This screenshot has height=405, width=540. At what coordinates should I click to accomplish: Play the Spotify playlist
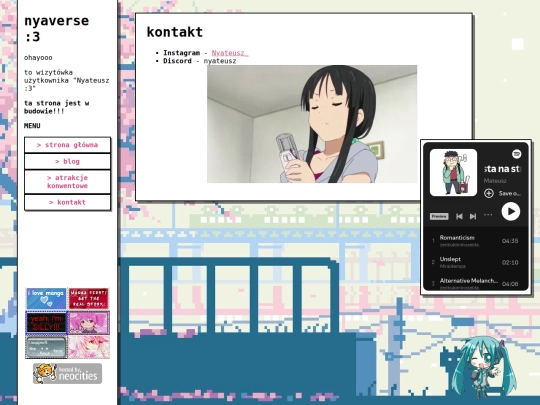510,211
